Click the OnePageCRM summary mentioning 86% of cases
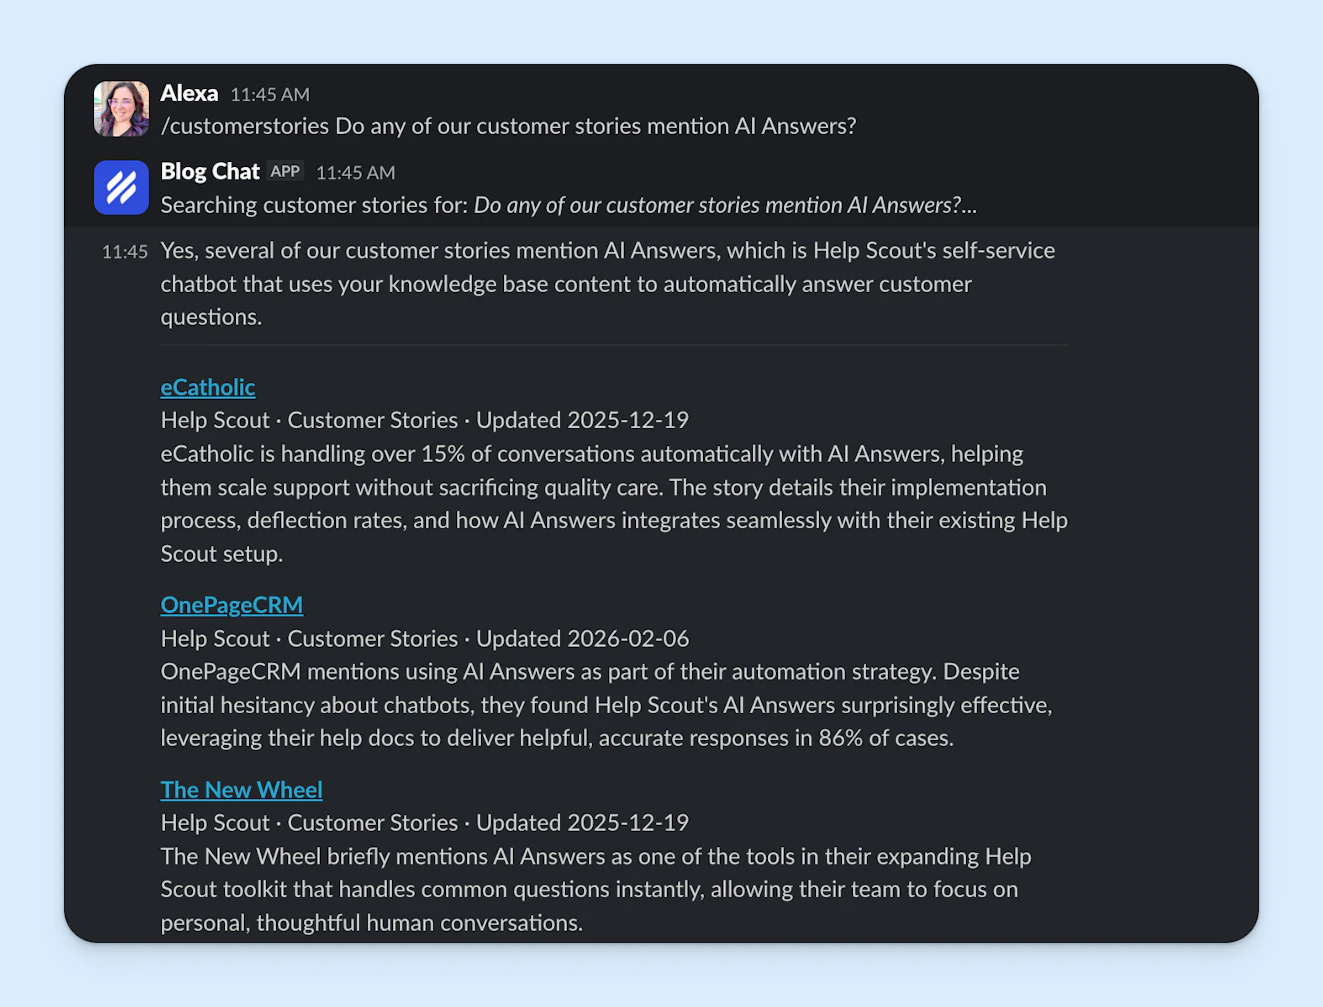The height and width of the screenshot is (1007, 1323). click(x=606, y=705)
